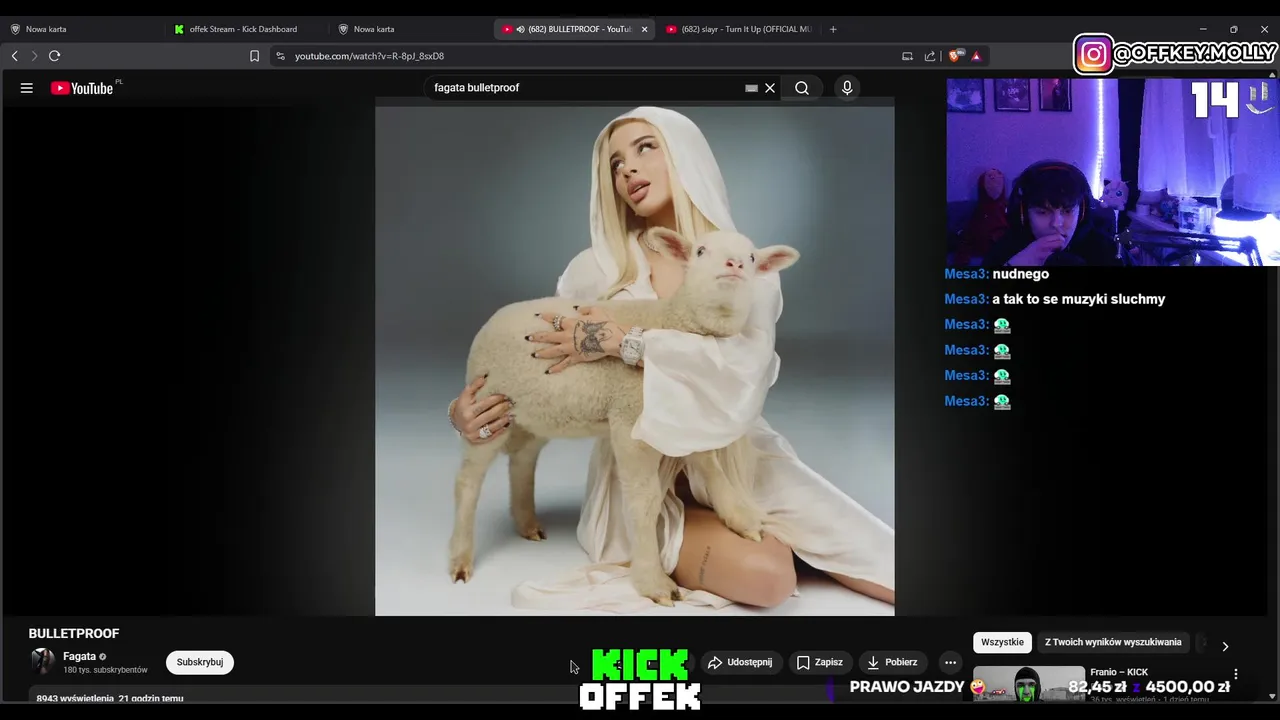Click the search magnifier button
The image size is (1280, 720).
(x=802, y=88)
